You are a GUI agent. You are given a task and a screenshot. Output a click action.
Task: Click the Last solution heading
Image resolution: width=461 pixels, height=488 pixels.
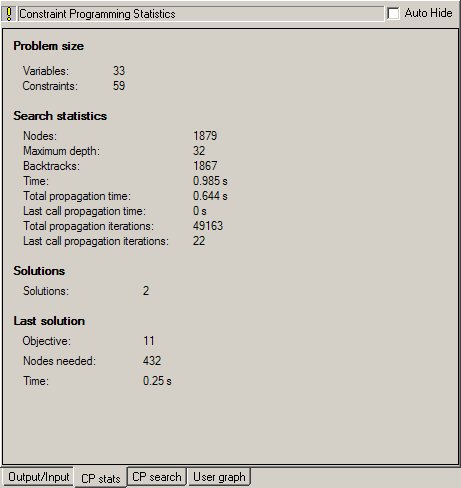[49, 321]
